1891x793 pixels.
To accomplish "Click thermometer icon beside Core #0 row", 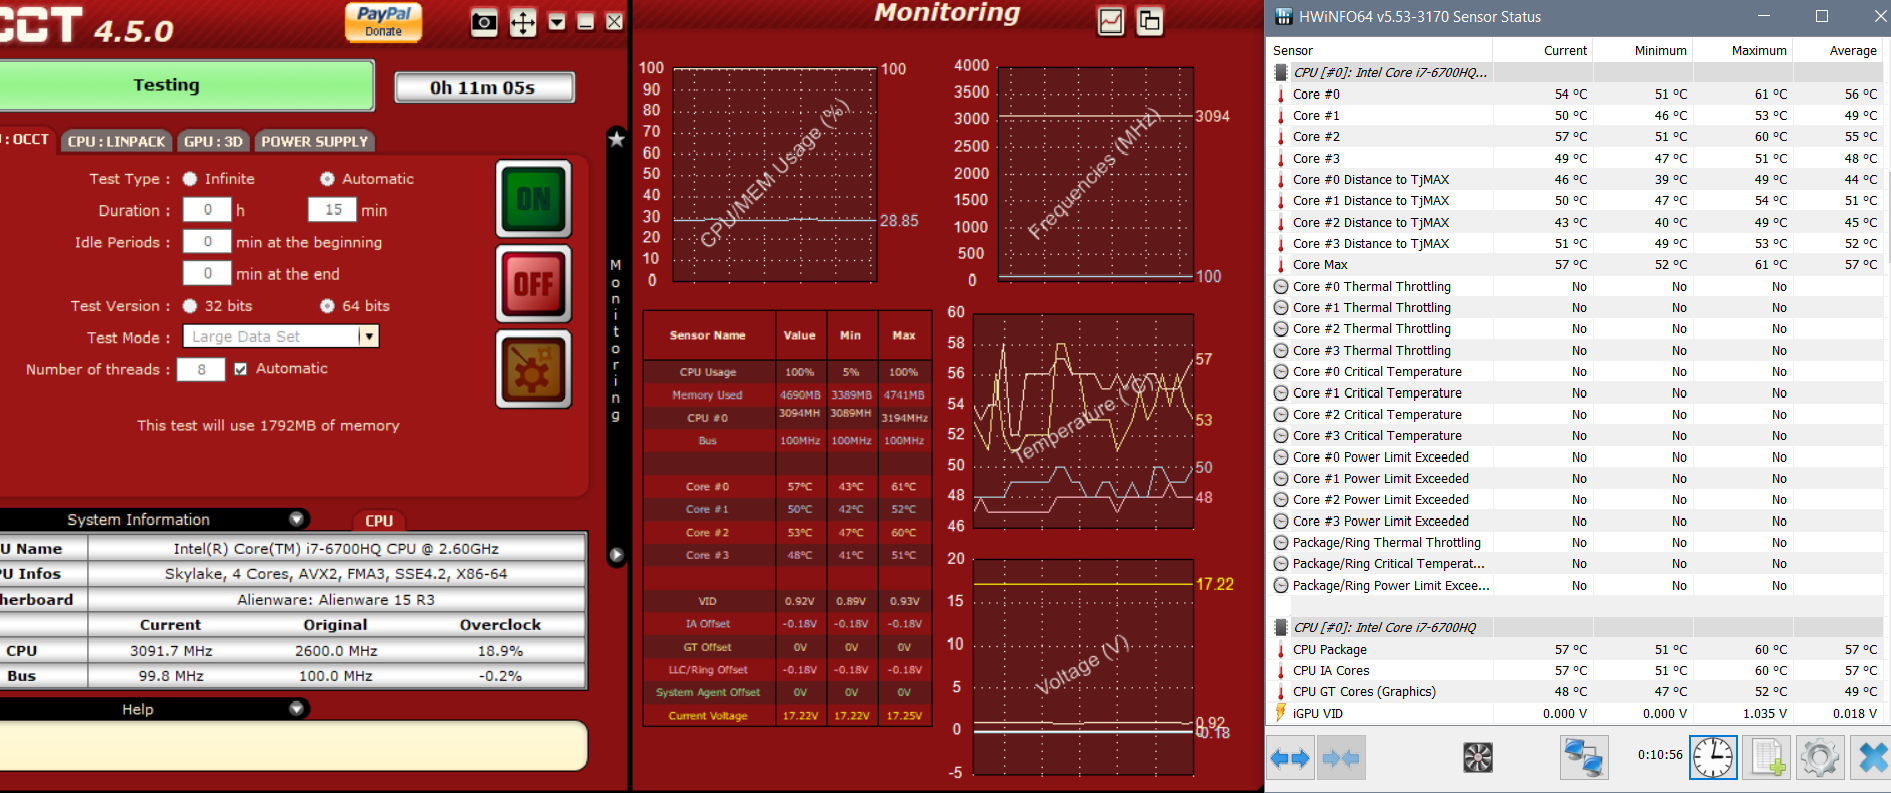I will click(x=1281, y=94).
